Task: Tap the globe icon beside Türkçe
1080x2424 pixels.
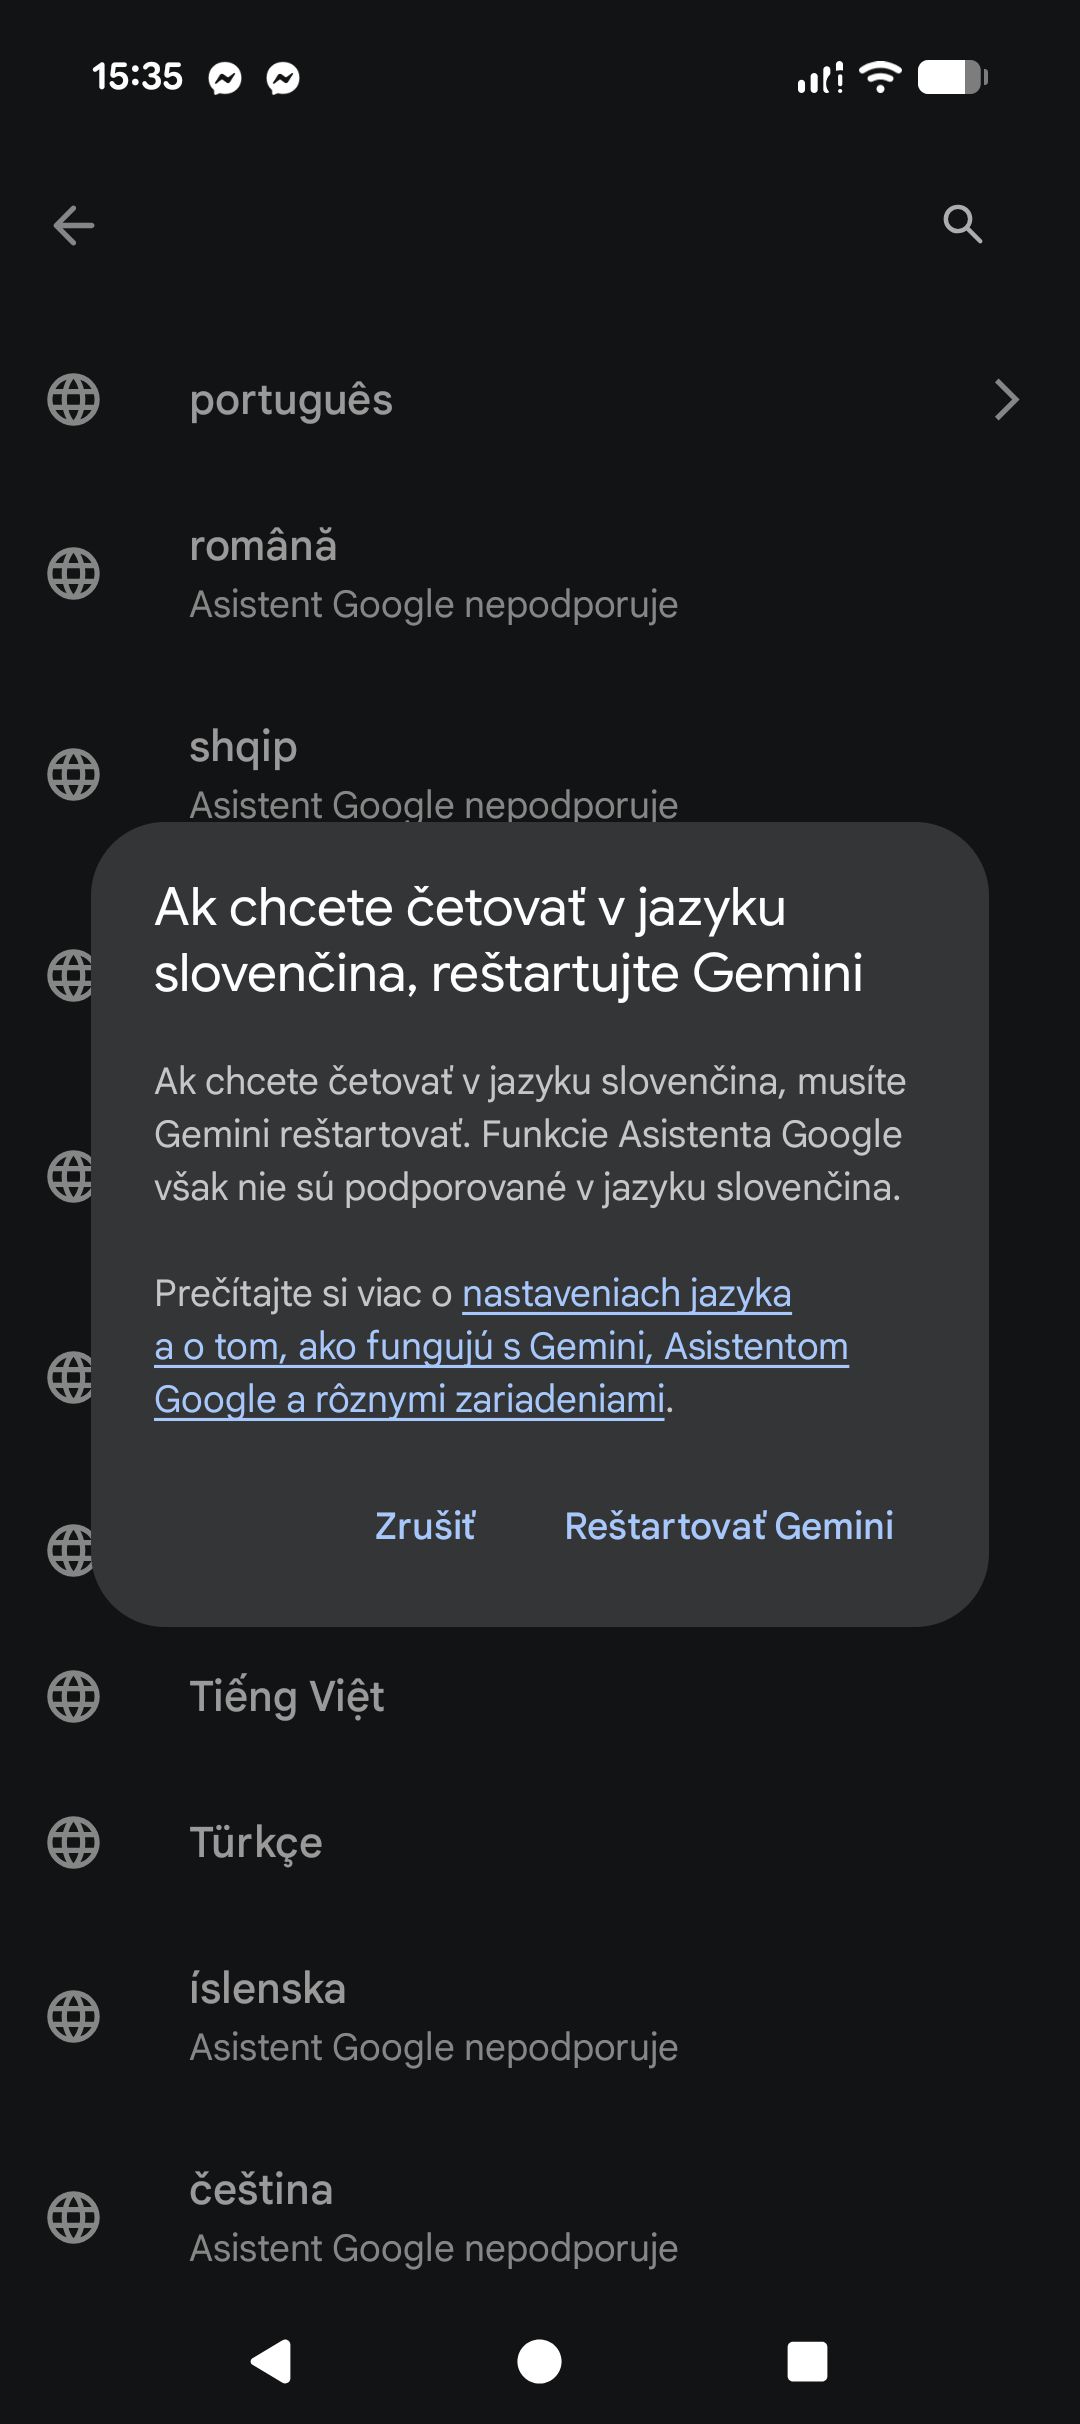Action: (74, 1843)
